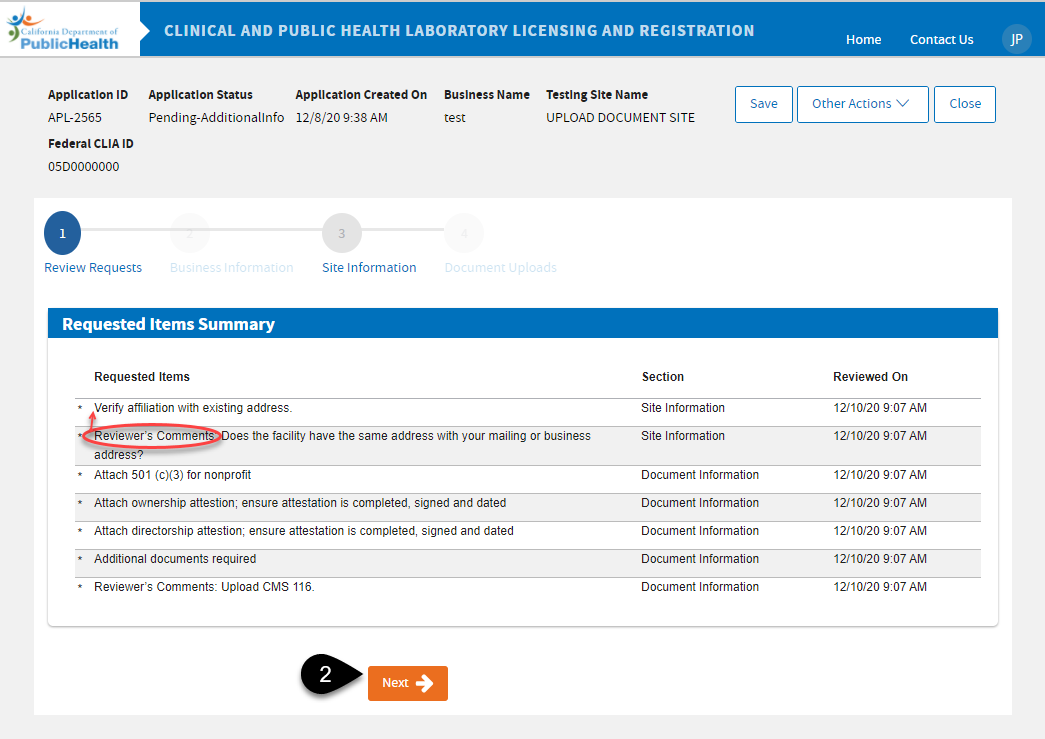This screenshot has height=739, width=1045.
Task: Click the Reviewer's Comments Upload CMS 116 row
Action: point(204,587)
